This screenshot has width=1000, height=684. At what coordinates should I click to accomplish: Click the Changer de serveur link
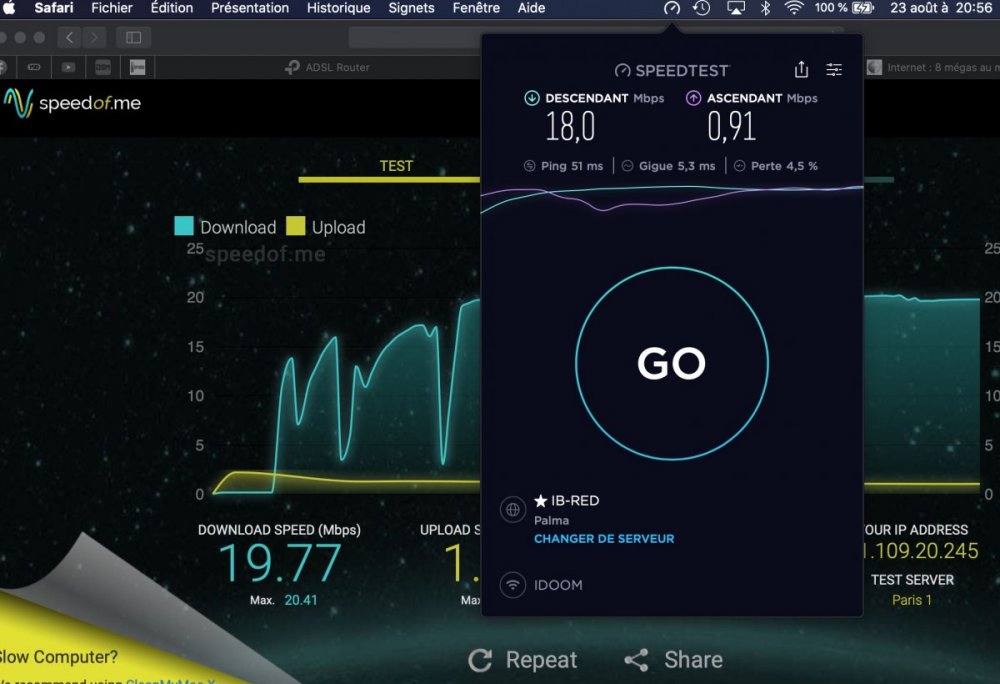coord(604,539)
